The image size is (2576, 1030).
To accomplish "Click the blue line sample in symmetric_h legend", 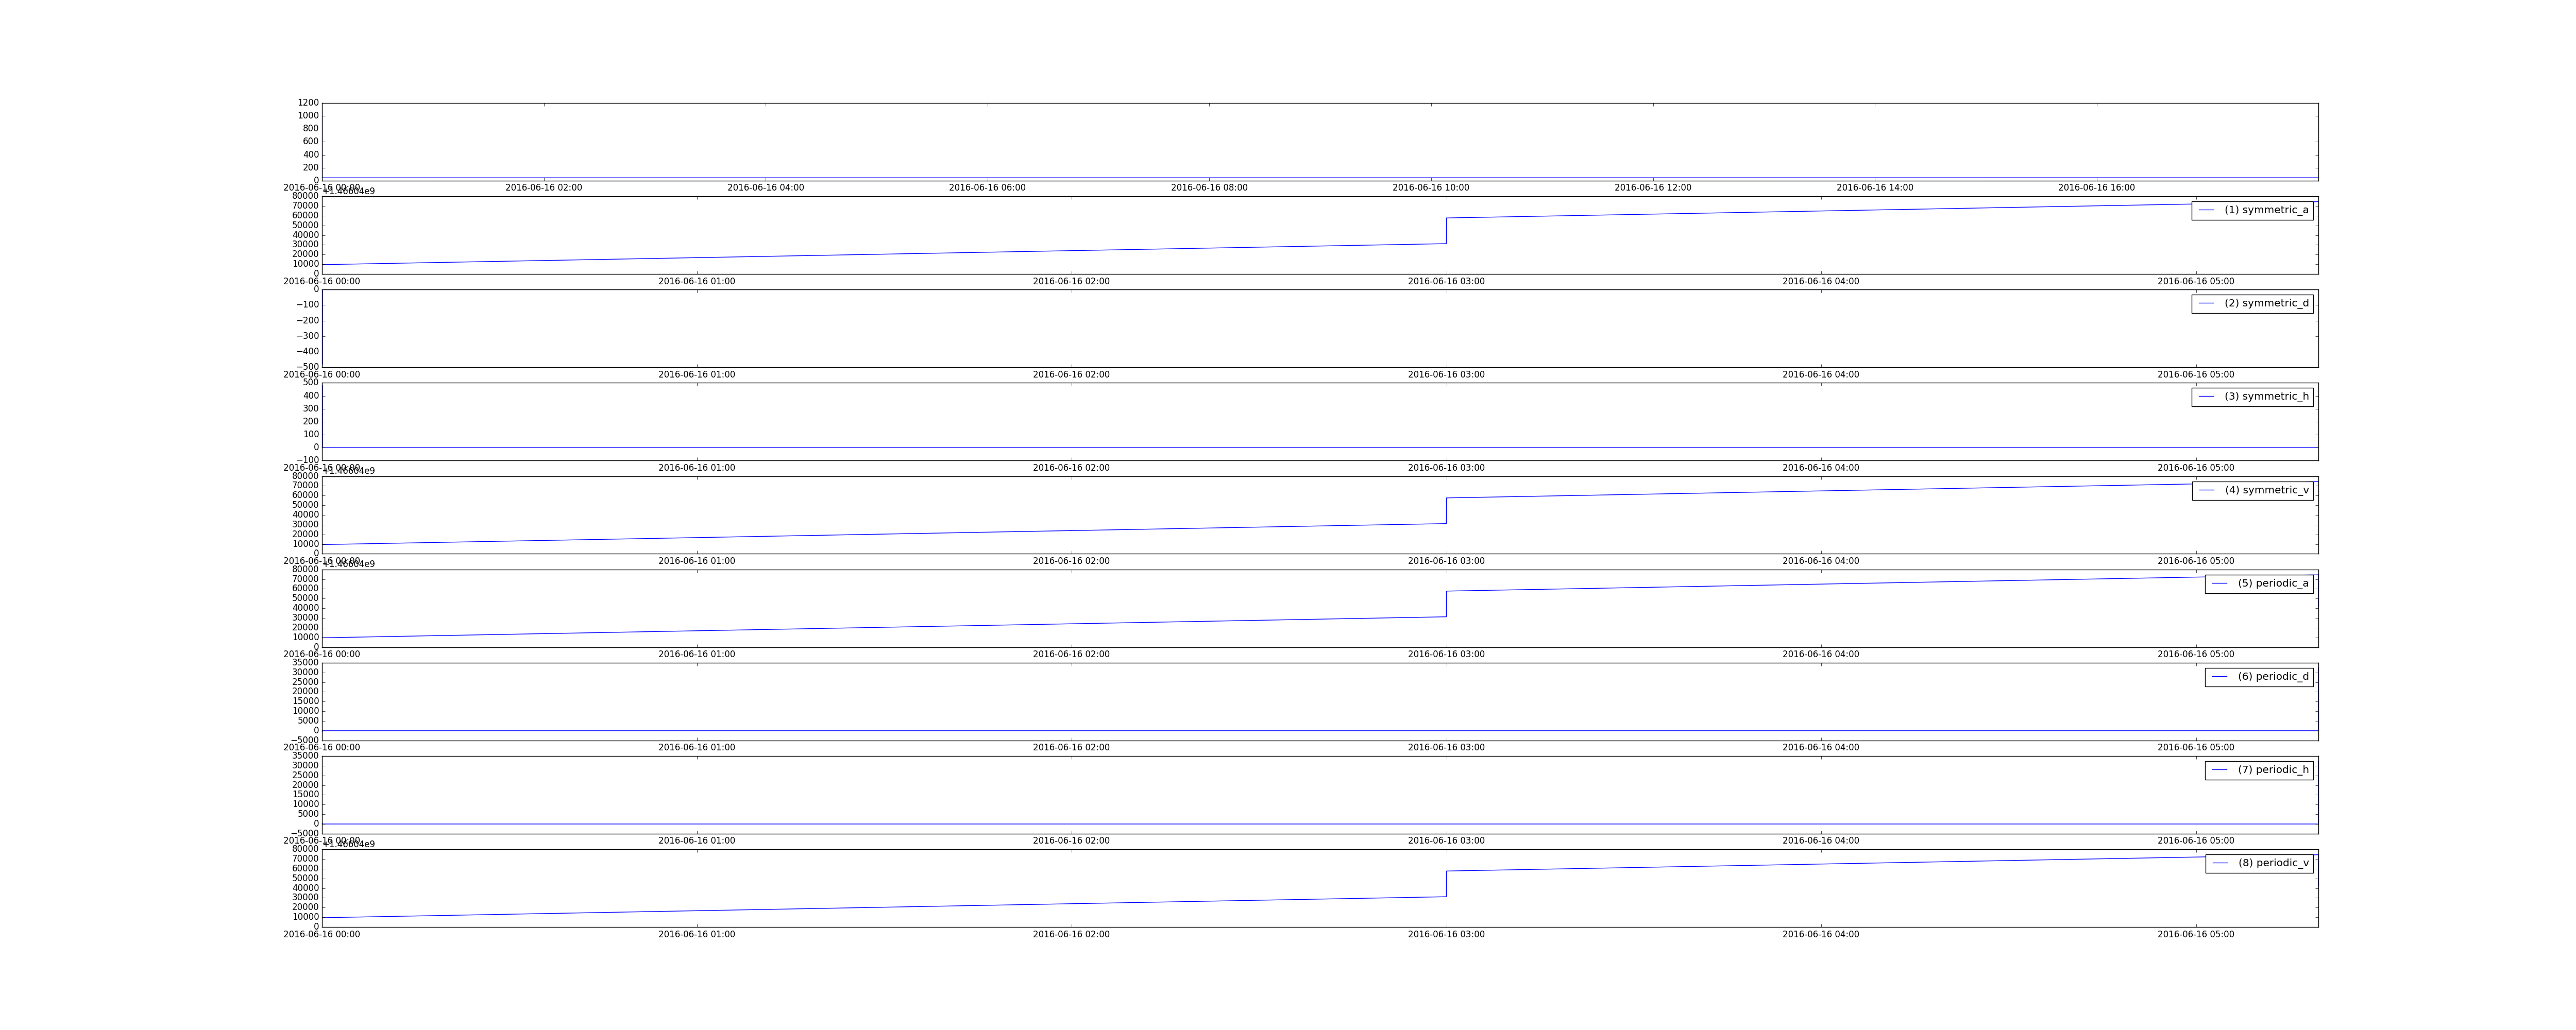I will (2205, 396).
